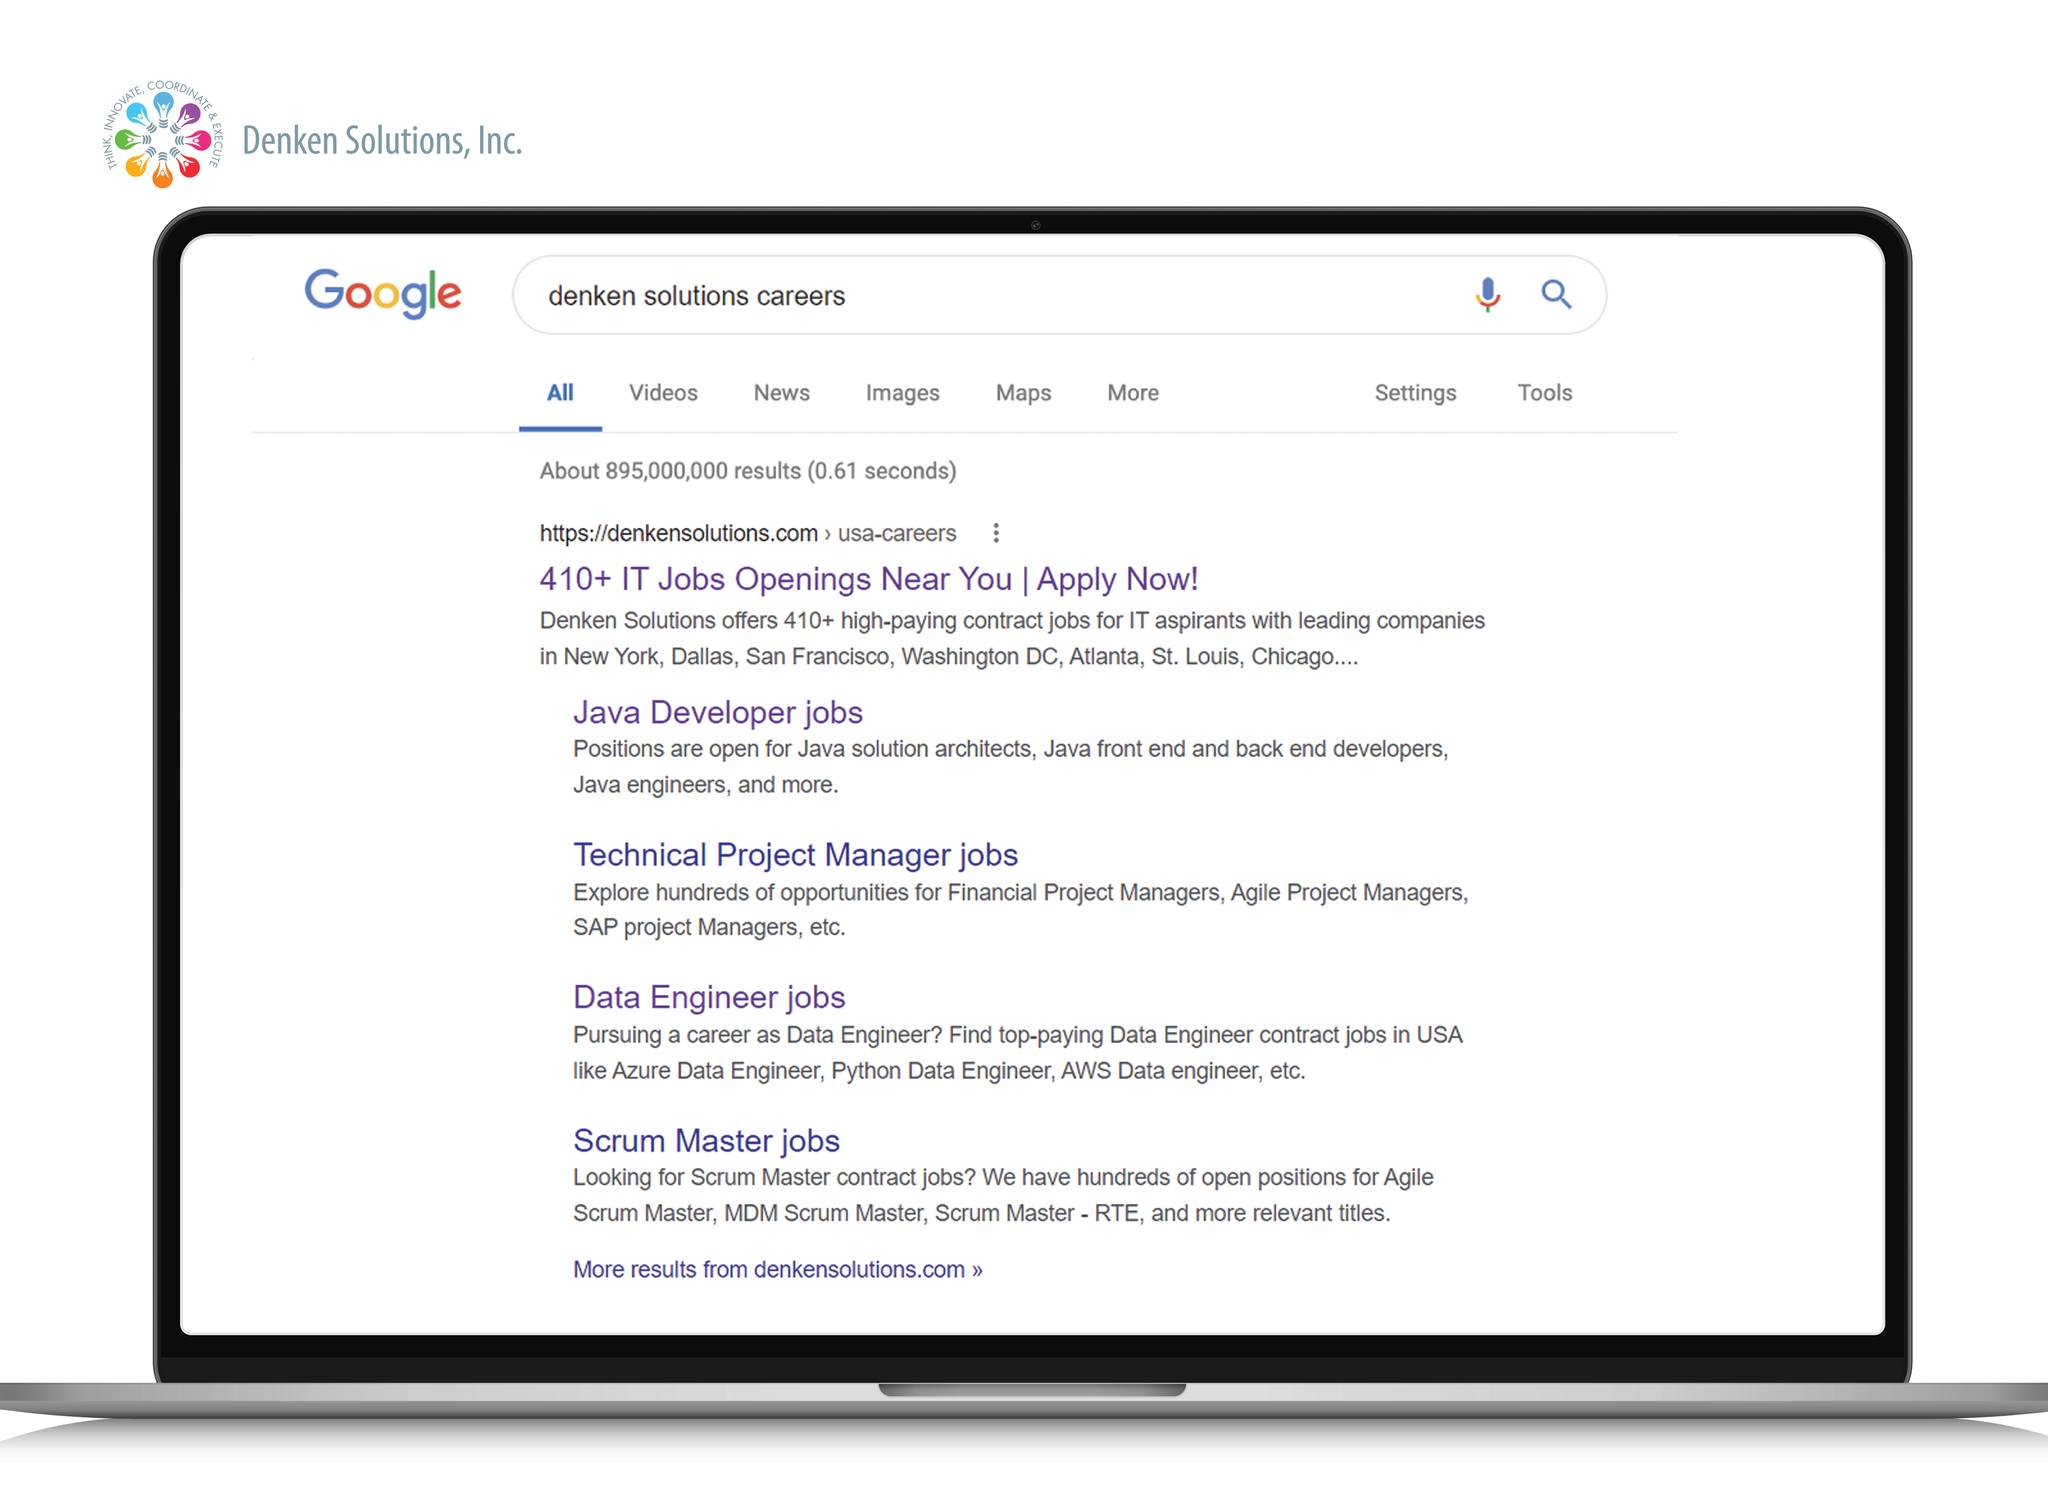The width and height of the screenshot is (2048, 1508).
Task: Click the description 'Pursuing a career as Data Engineer?'
Action: 1018,1053
